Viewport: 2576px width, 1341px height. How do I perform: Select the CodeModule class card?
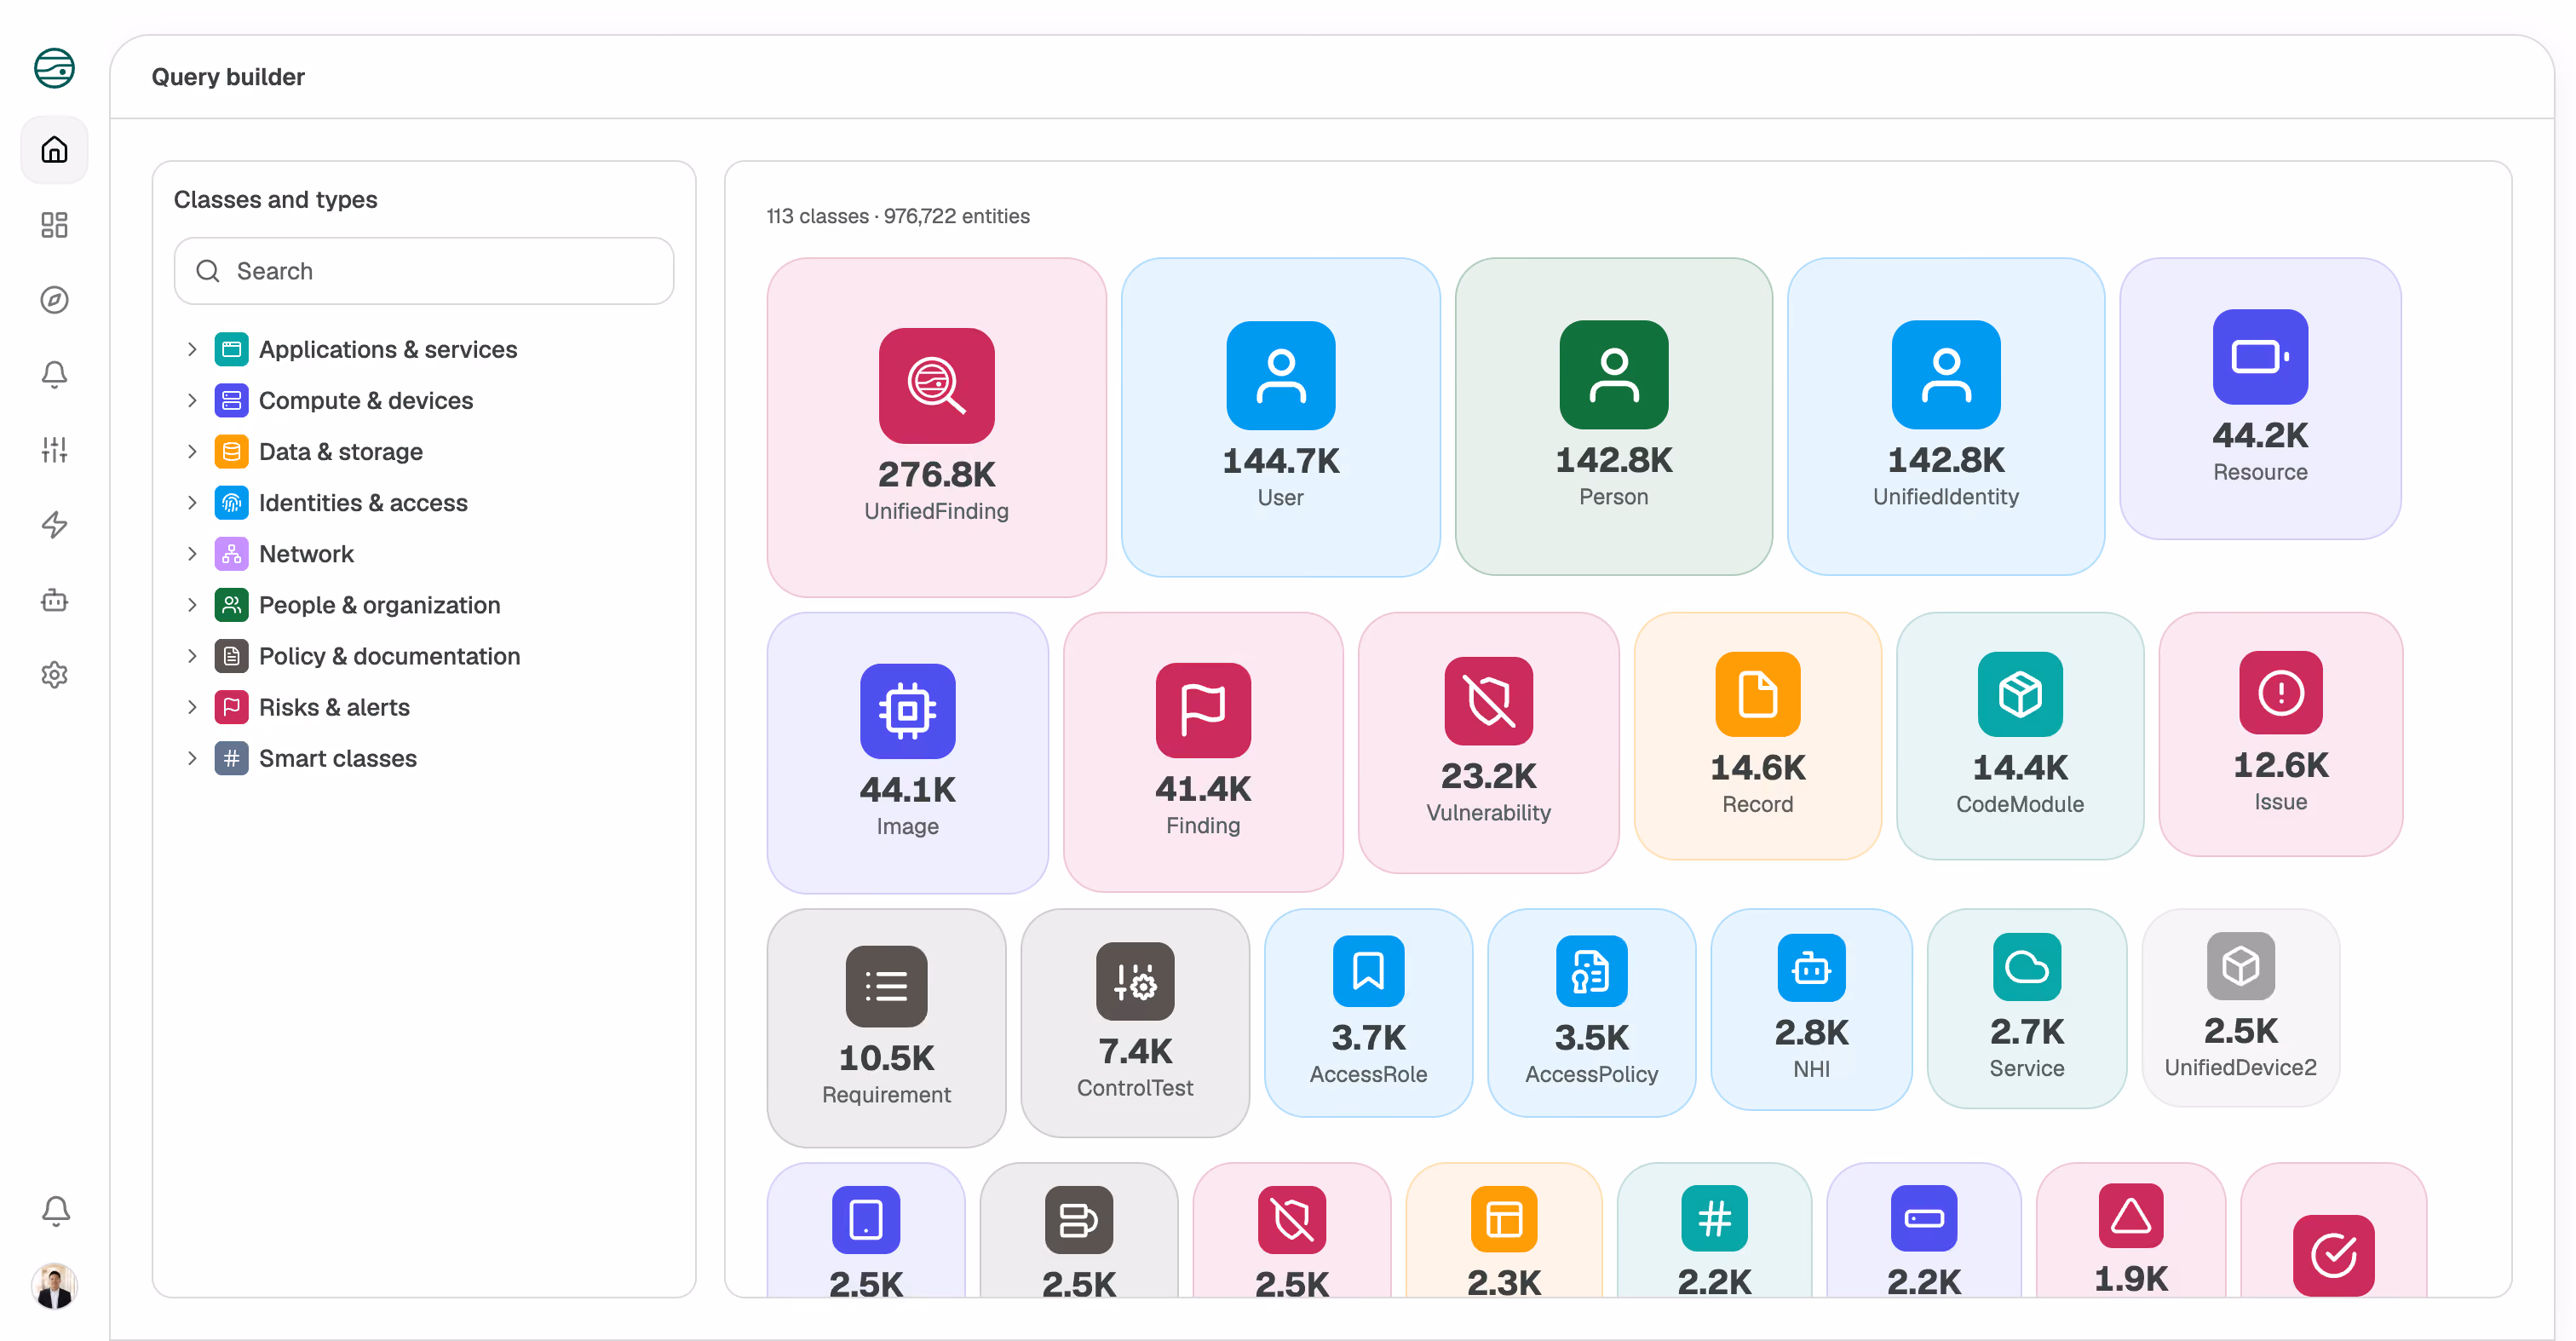point(2020,736)
